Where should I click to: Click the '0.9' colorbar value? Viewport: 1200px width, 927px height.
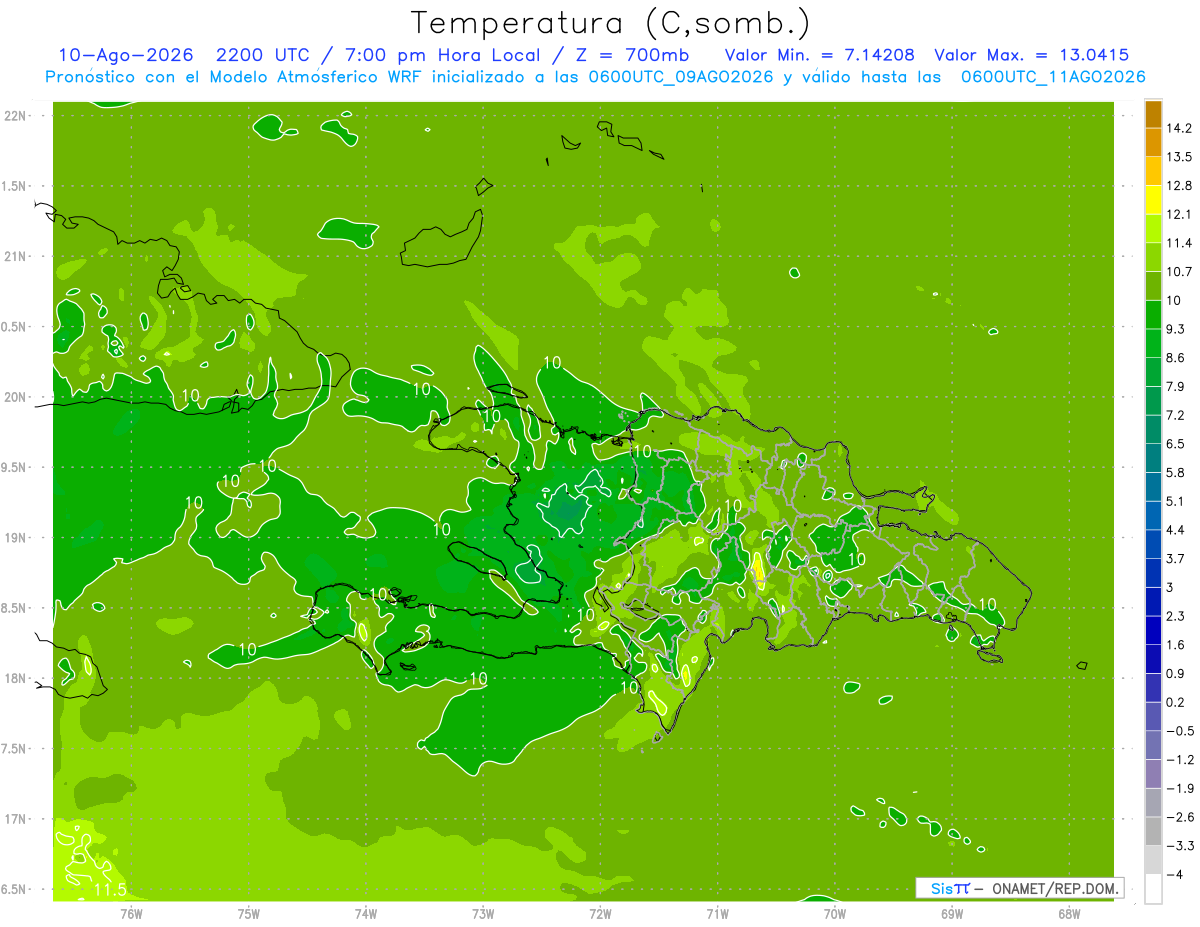(1175, 673)
